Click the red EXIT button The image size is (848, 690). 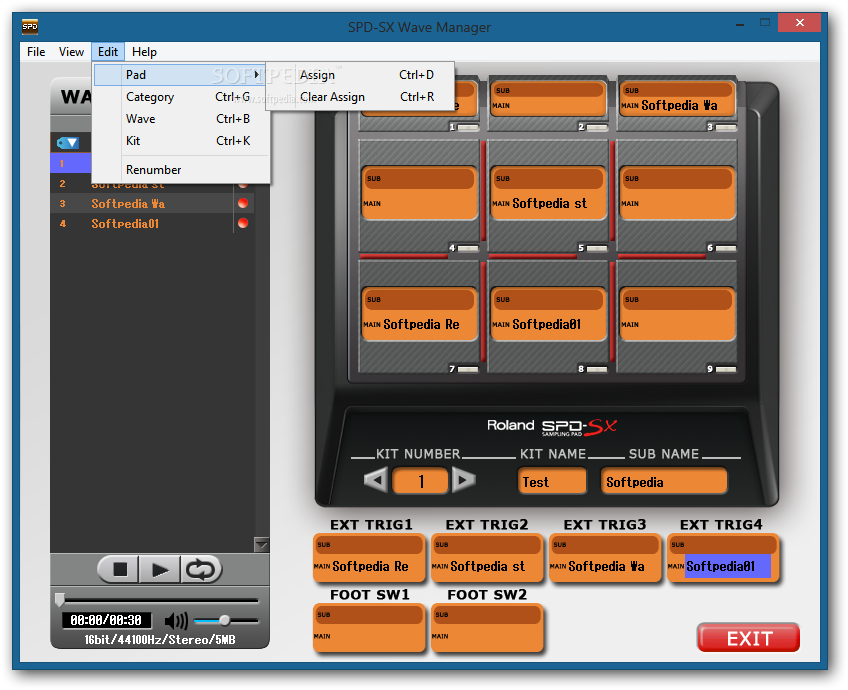click(748, 638)
